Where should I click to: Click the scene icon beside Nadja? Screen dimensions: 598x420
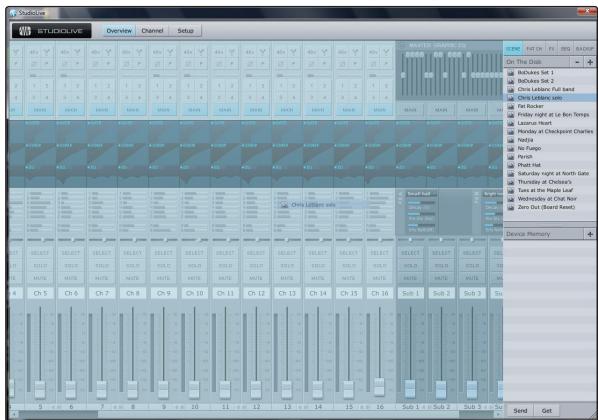(511, 140)
